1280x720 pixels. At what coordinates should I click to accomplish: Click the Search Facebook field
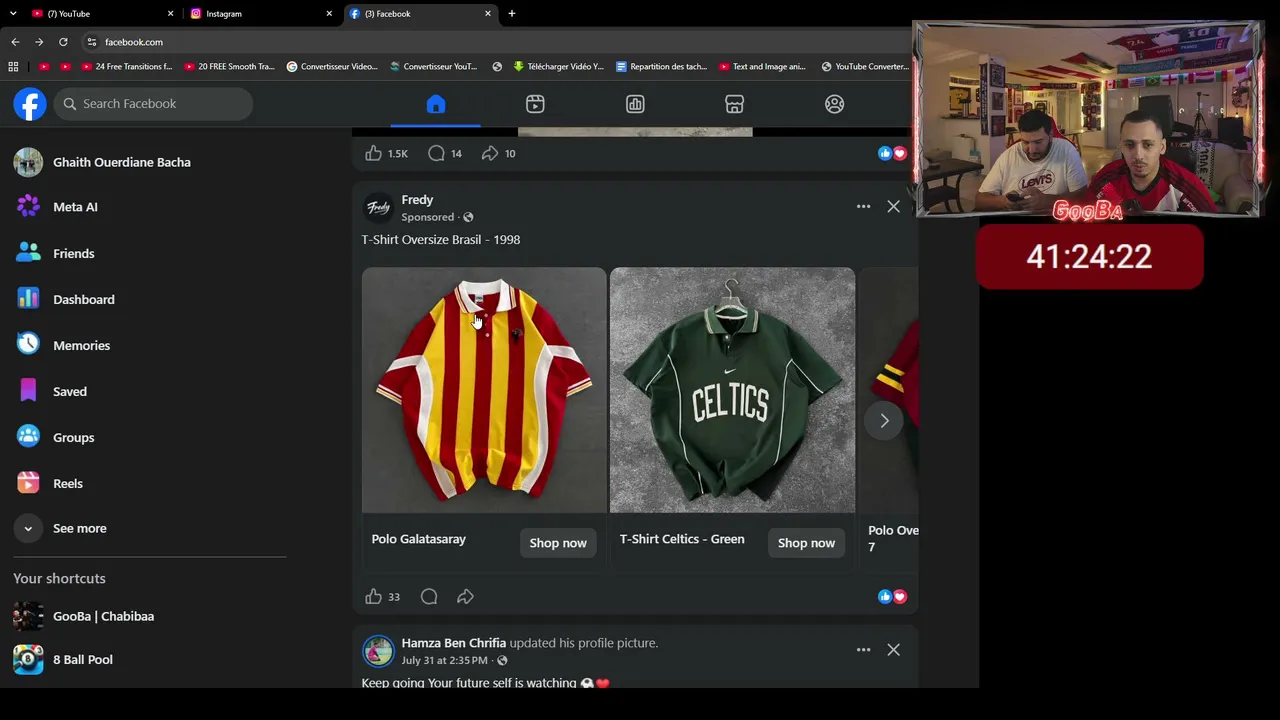(153, 104)
